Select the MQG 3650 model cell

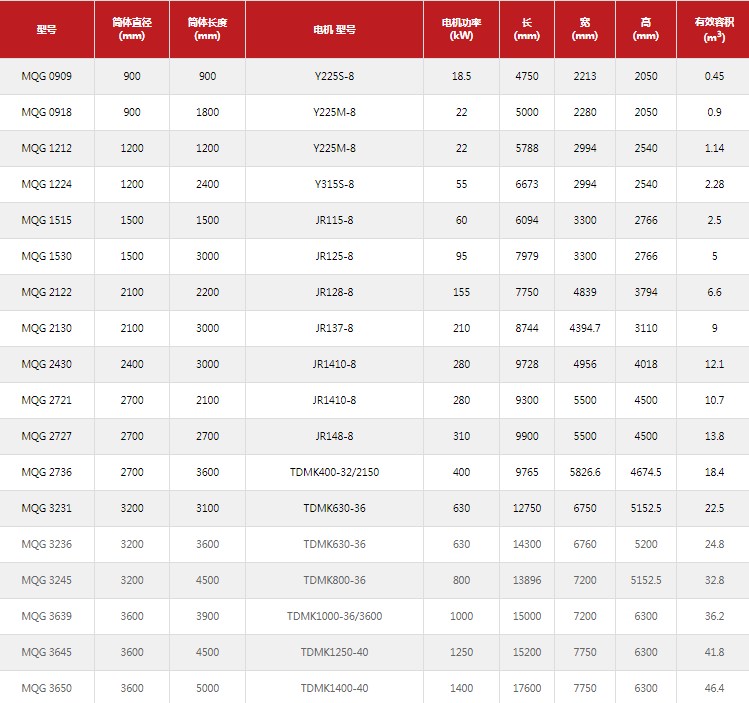coord(46,688)
